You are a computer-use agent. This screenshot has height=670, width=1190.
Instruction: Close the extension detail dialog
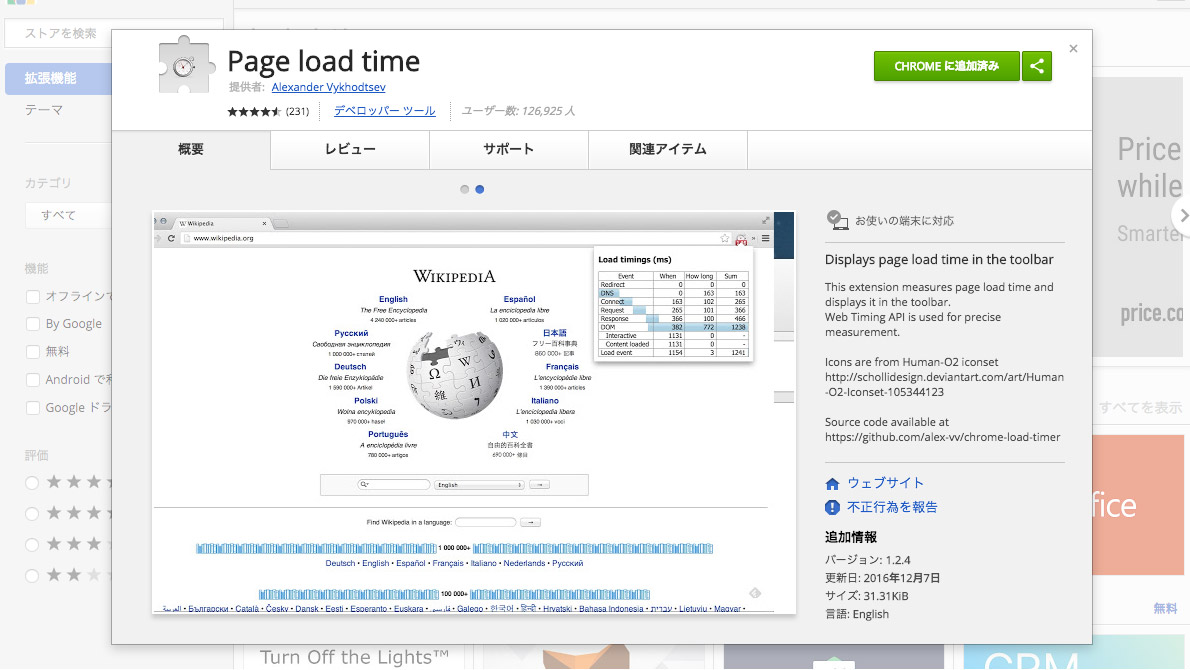click(1073, 49)
